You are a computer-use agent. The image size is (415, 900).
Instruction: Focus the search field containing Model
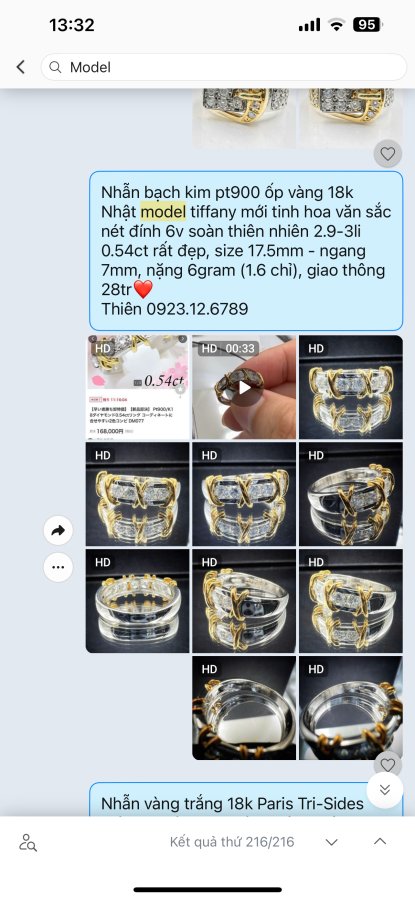(224, 67)
